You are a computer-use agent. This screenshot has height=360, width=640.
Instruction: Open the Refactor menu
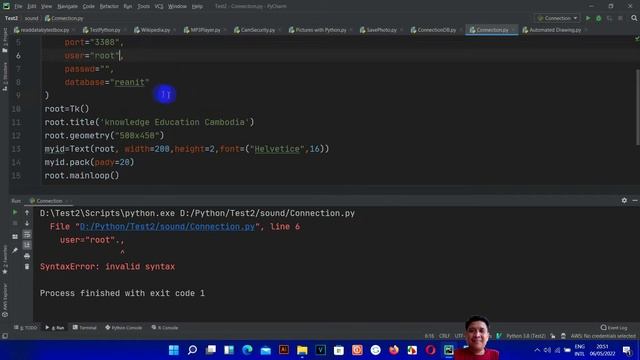point(109,6)
